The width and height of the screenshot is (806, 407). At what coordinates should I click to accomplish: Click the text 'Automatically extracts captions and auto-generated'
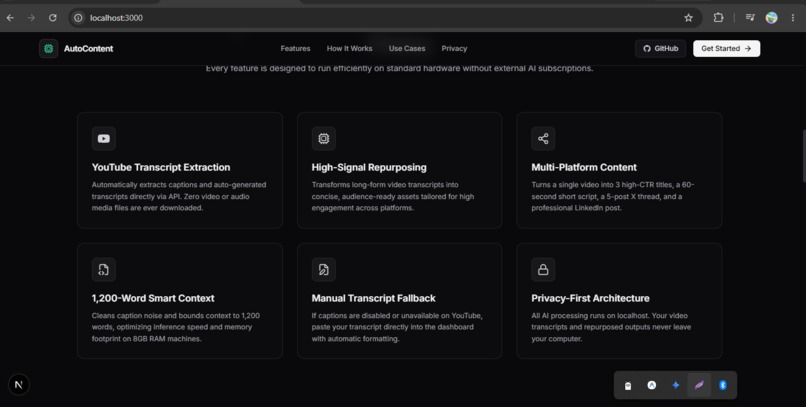[179, 184]
